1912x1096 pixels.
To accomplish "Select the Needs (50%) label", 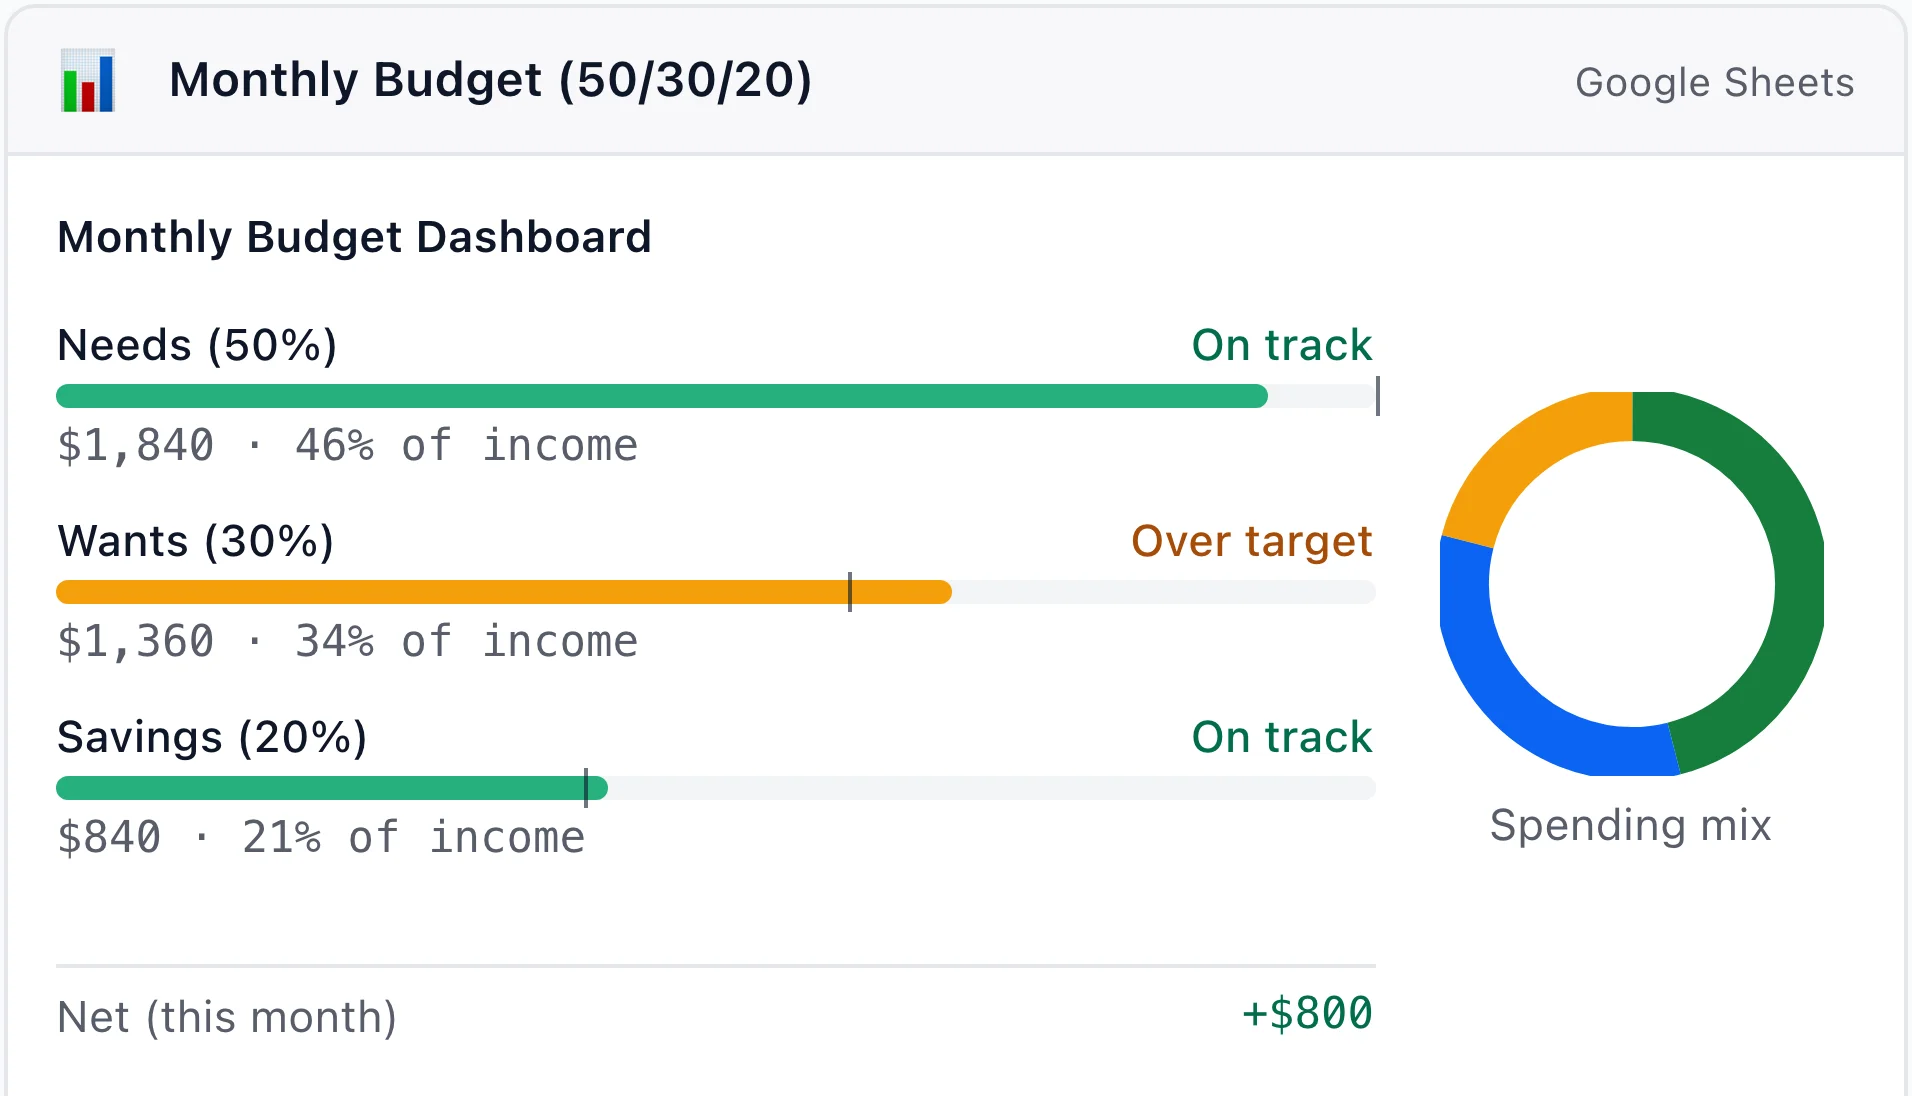I will pyautogui.click(x=197, y=345).
